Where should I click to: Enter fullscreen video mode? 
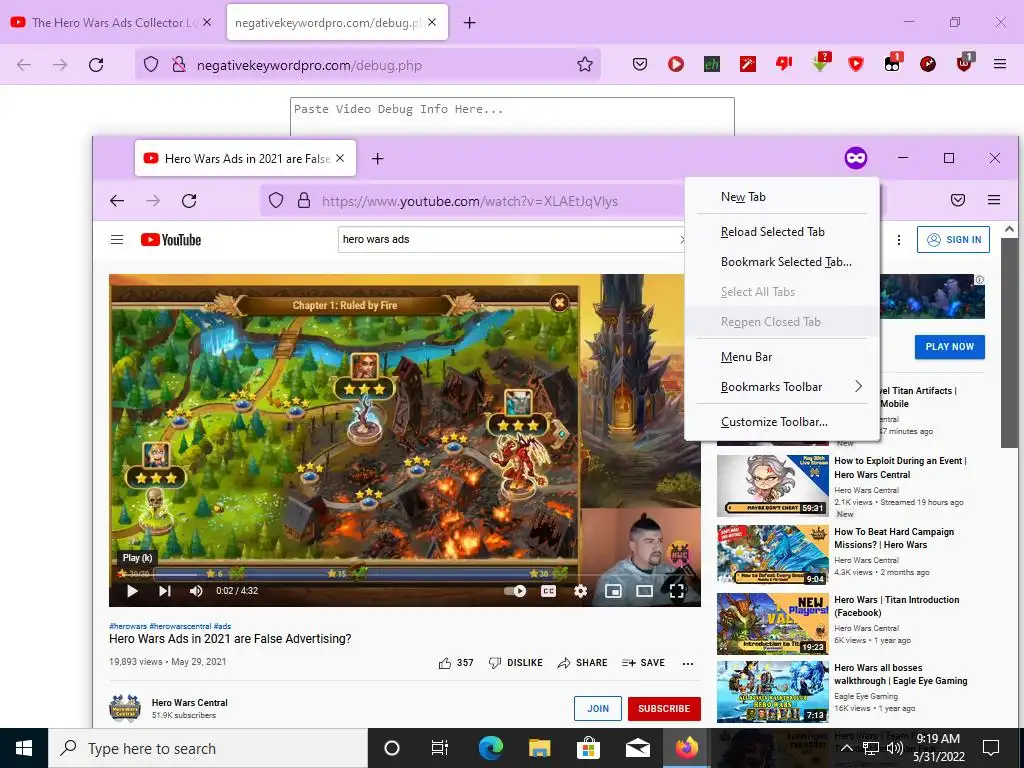[677, 591]
